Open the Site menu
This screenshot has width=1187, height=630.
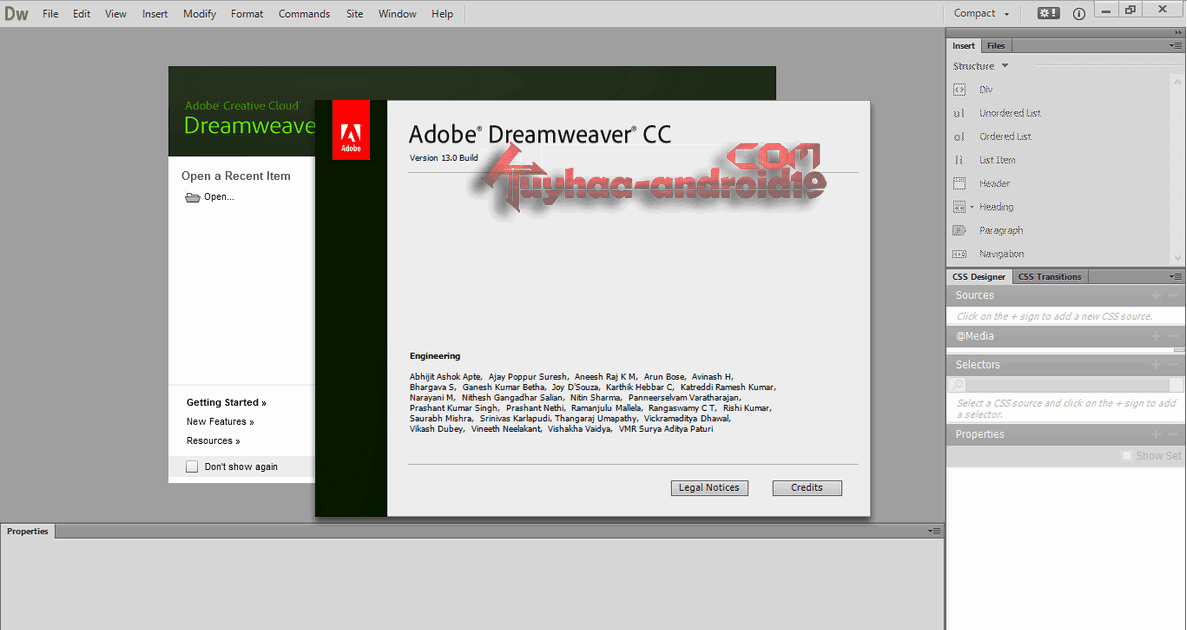coord(354,14)
